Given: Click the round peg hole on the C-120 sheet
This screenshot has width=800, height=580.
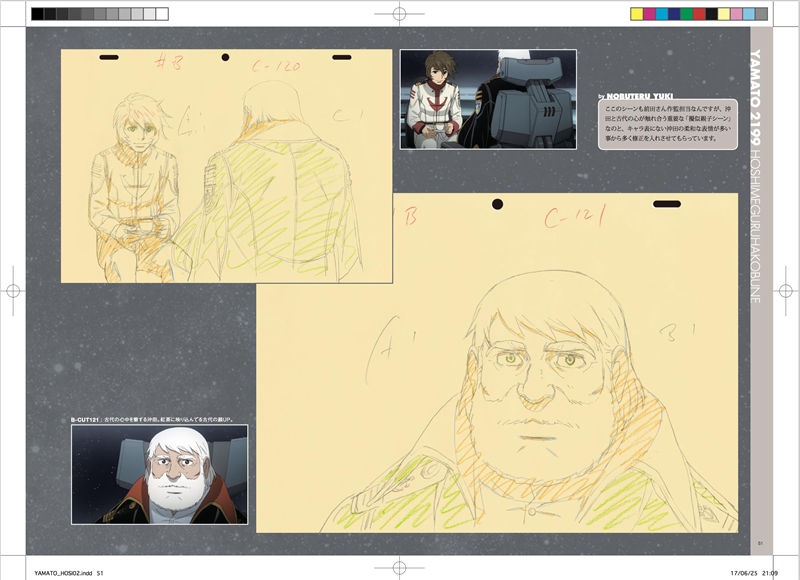Looking at the screenshot, I should coord(225,57).
